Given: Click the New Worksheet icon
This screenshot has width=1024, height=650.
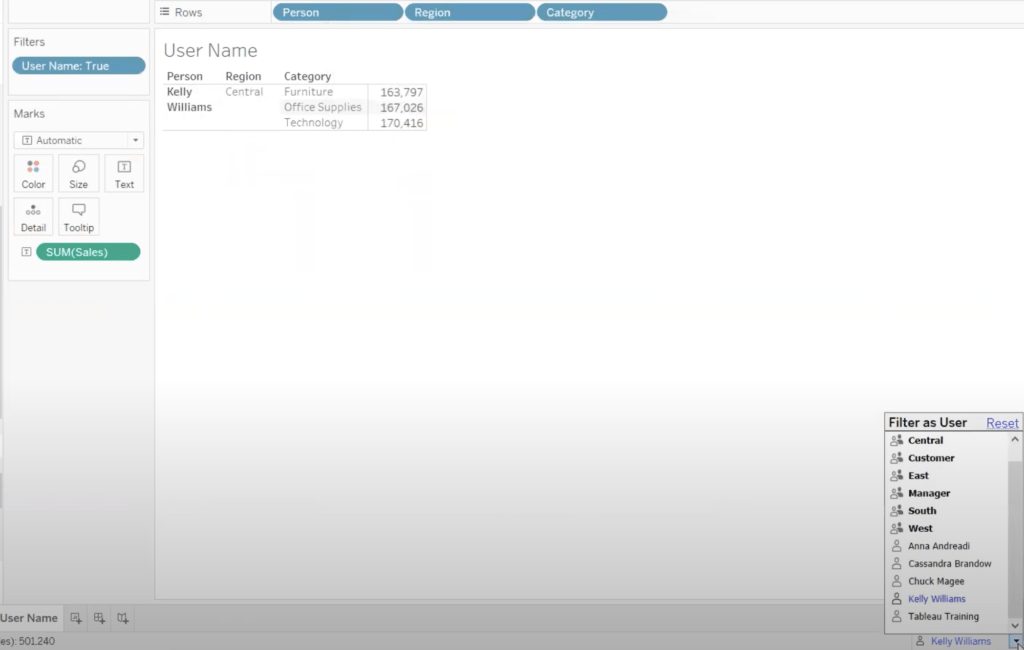Looking at the screenshot, I should click(76, 619).
